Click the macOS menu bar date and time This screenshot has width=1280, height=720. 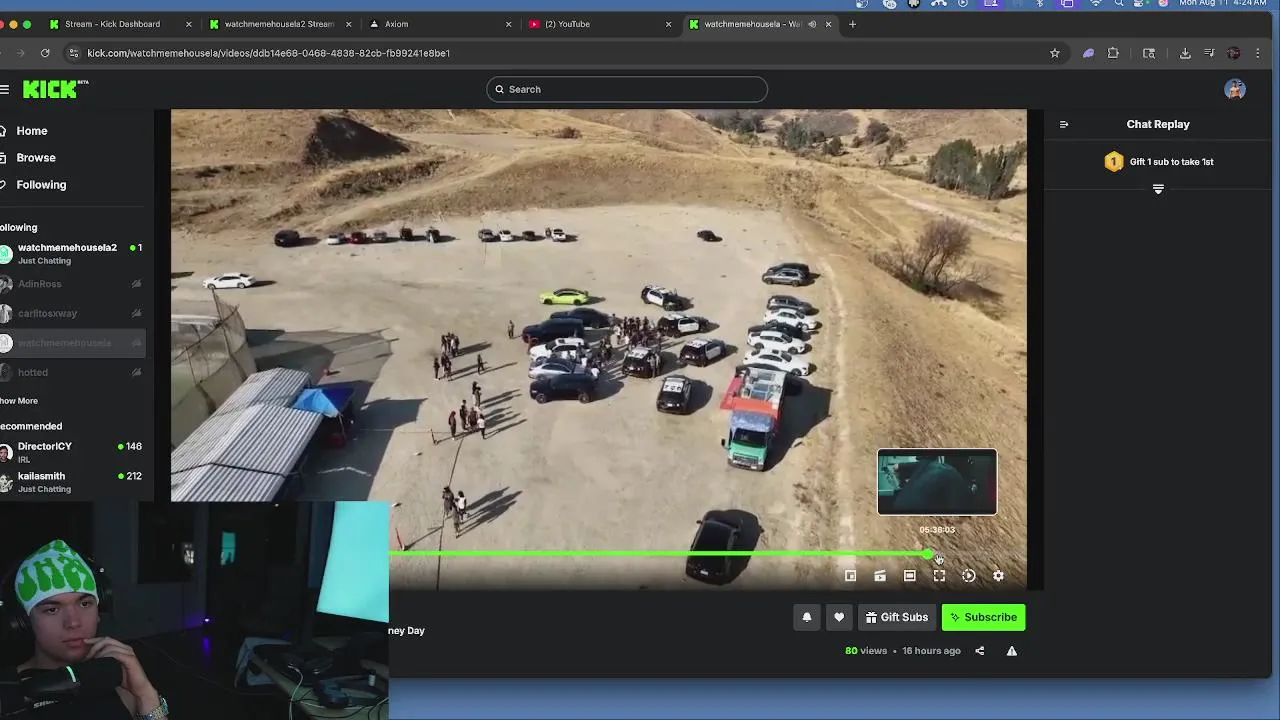[x=1222, y=4]
